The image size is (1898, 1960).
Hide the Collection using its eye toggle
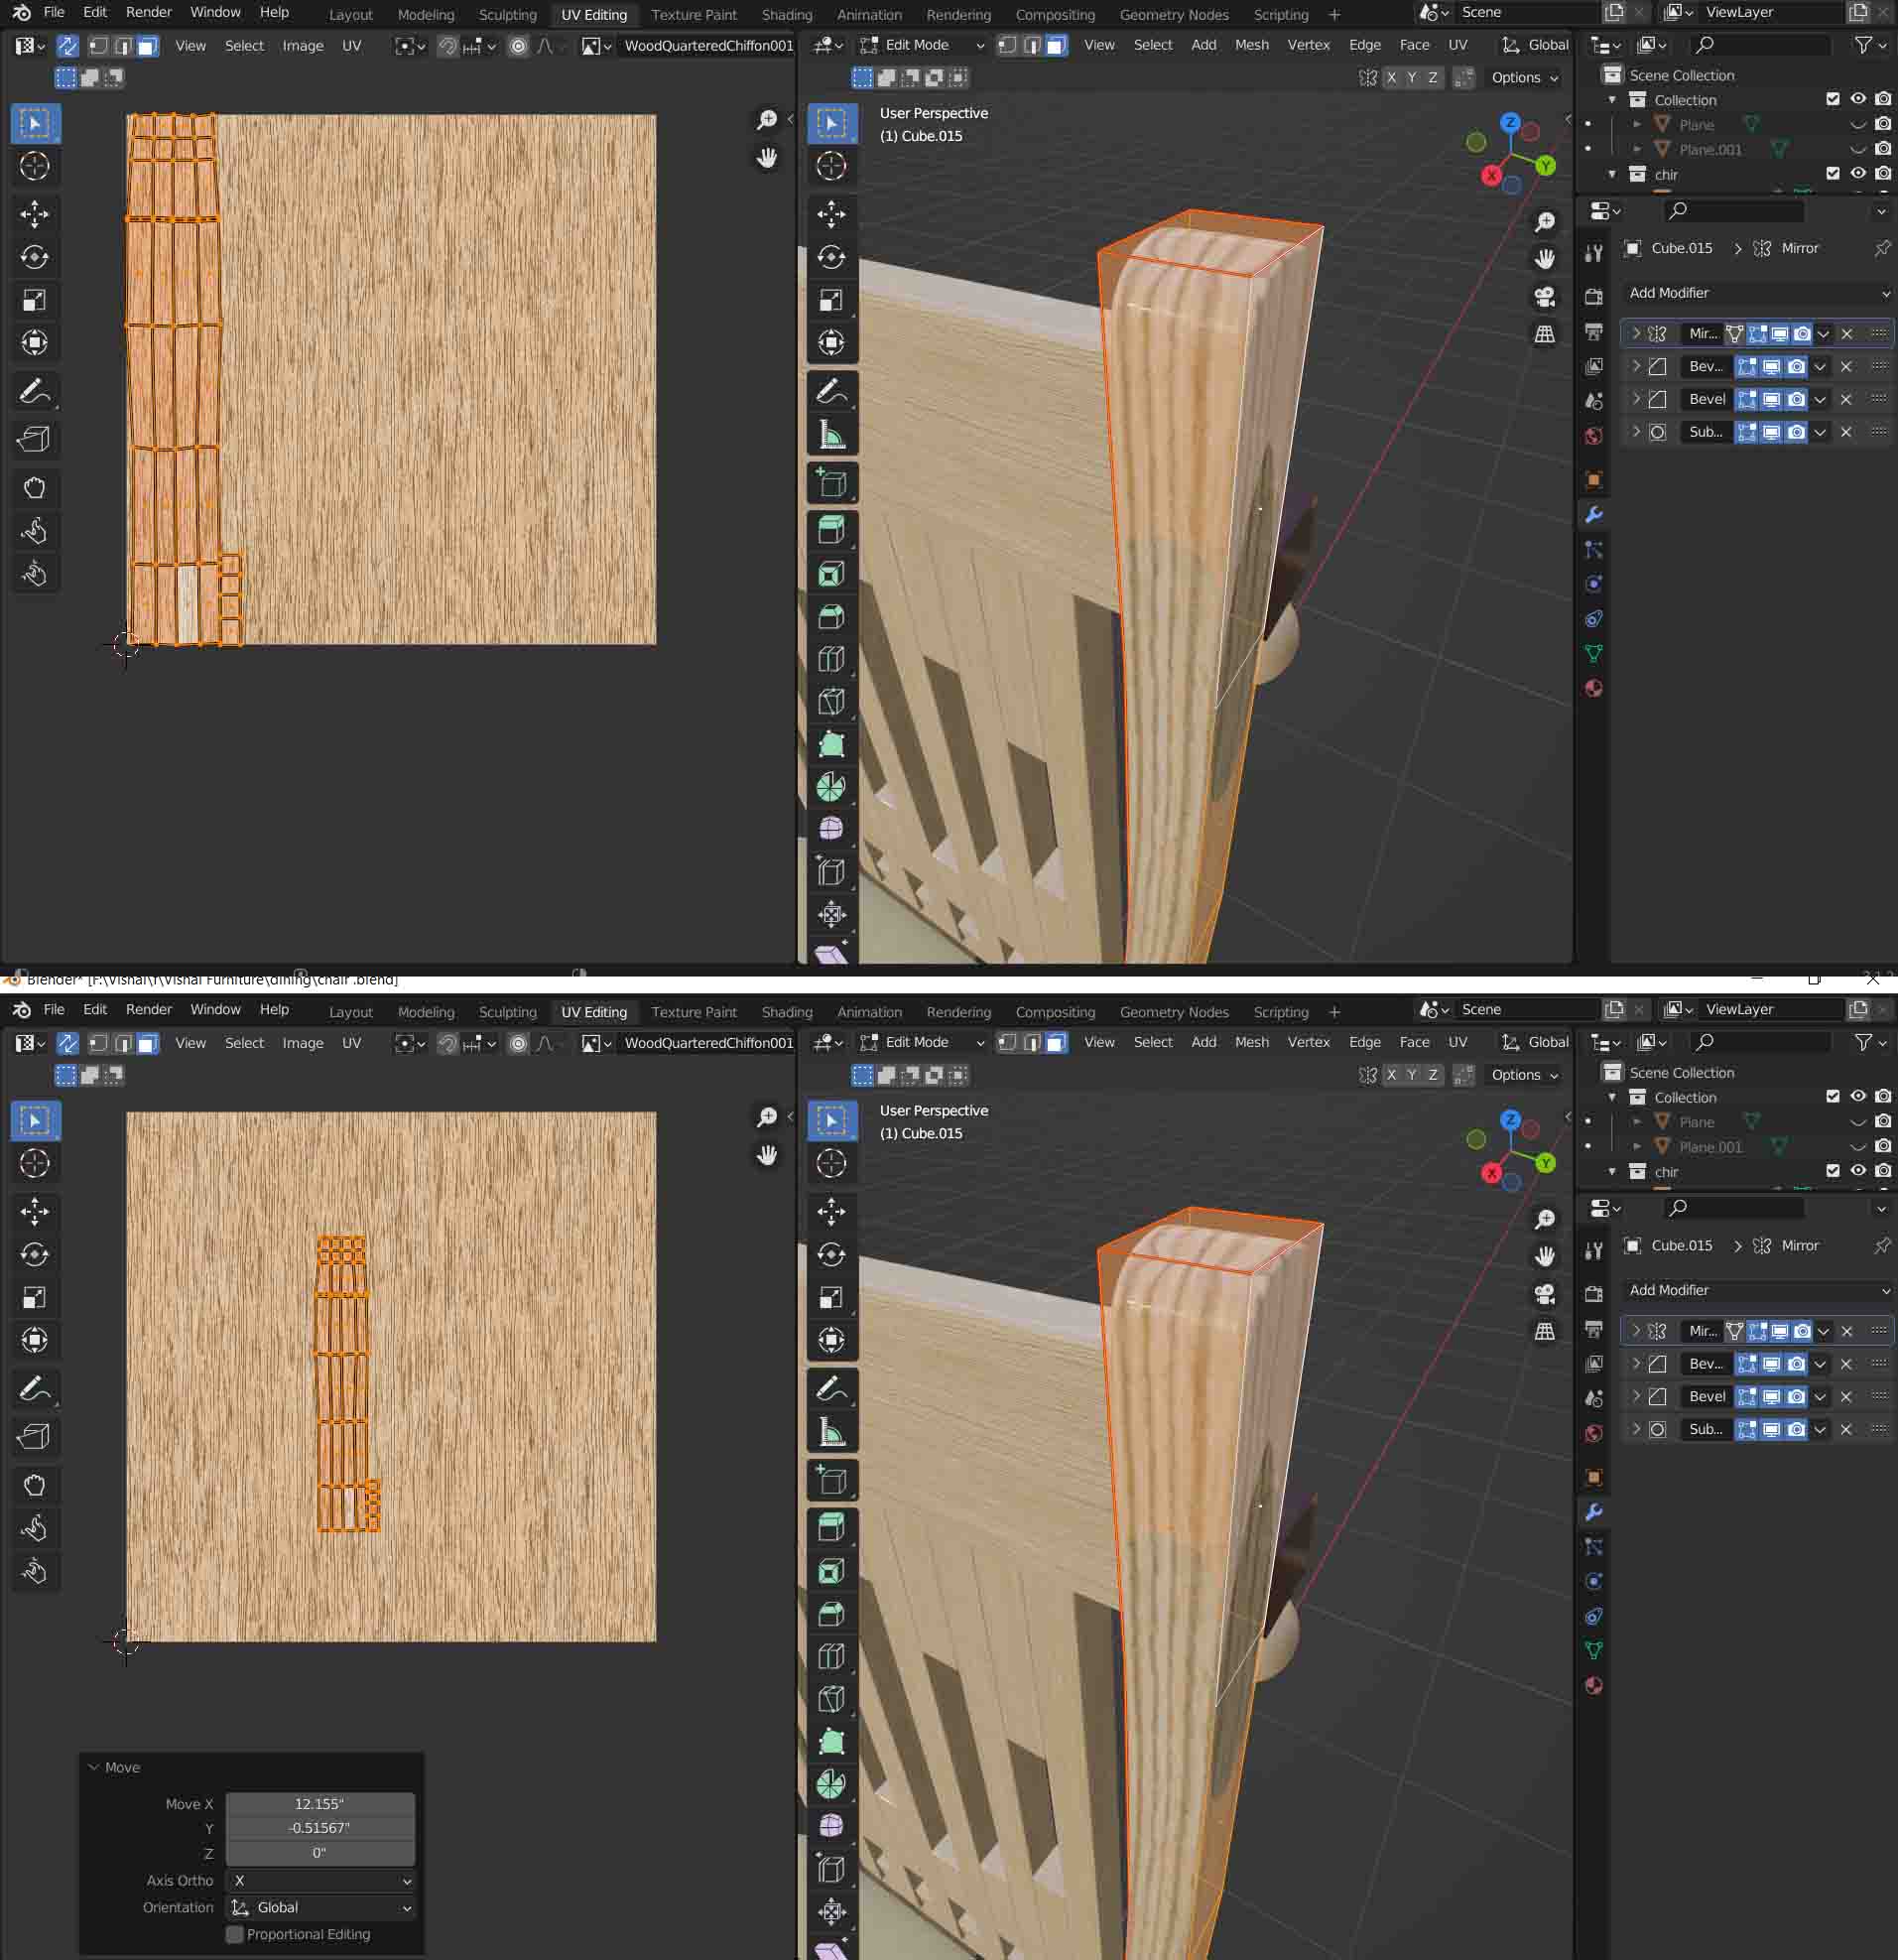(x=1858, y=99)
